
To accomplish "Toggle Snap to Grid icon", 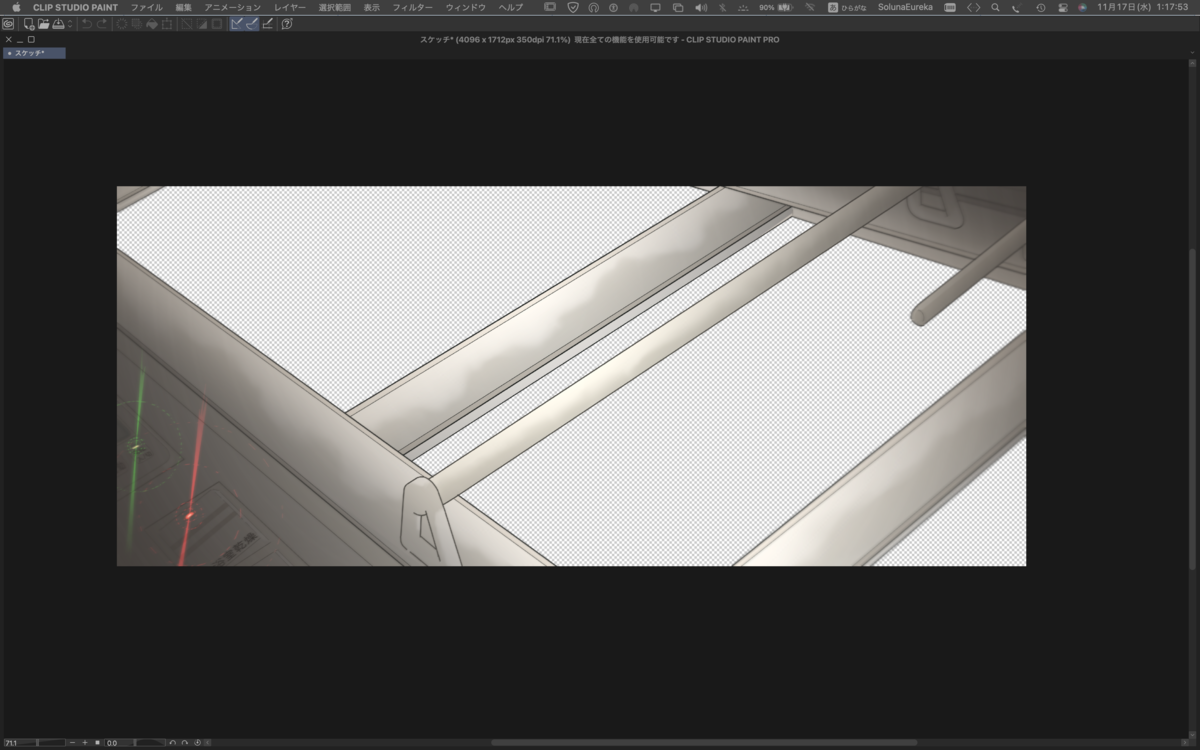I will point(267,24).
